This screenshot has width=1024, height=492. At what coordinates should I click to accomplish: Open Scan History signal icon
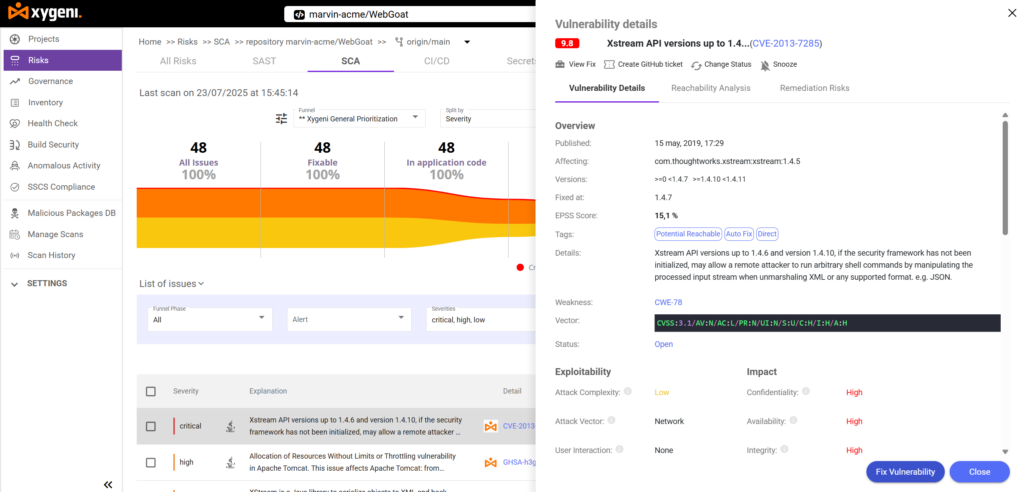(x=14, y=255)
